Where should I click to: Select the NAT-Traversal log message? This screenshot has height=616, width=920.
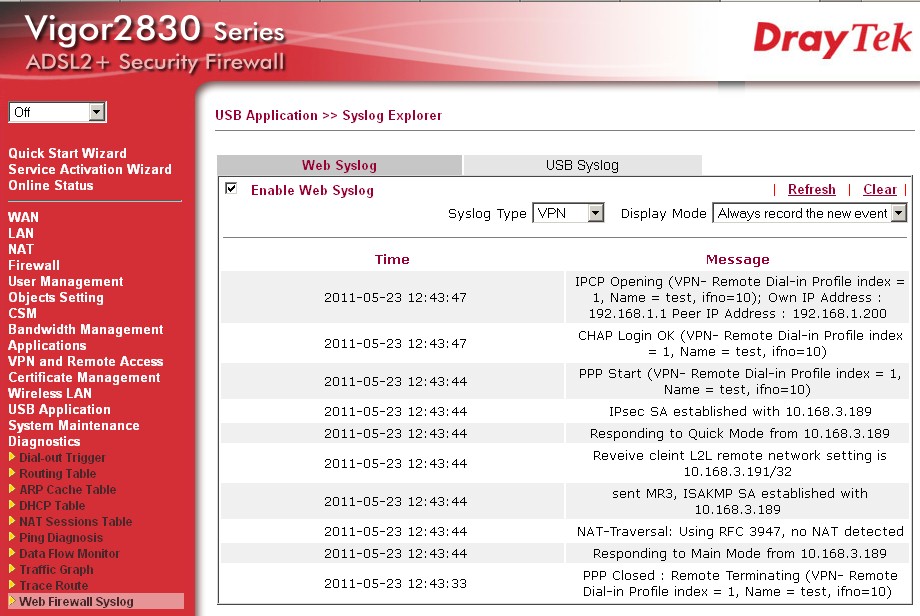(740, 532)
